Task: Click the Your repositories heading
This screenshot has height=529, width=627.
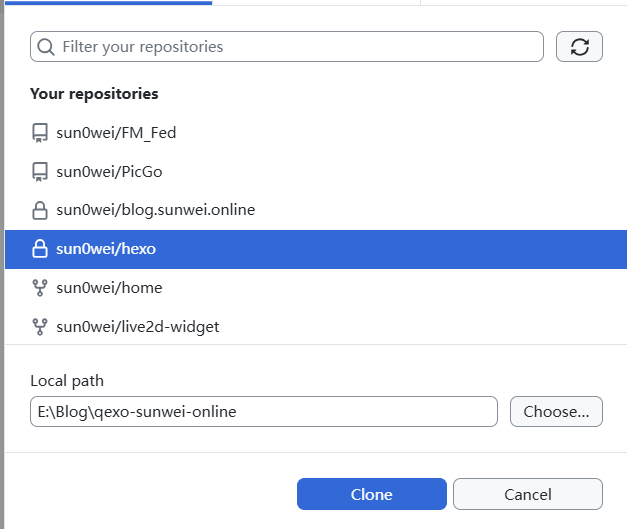Action: [94, 94]
